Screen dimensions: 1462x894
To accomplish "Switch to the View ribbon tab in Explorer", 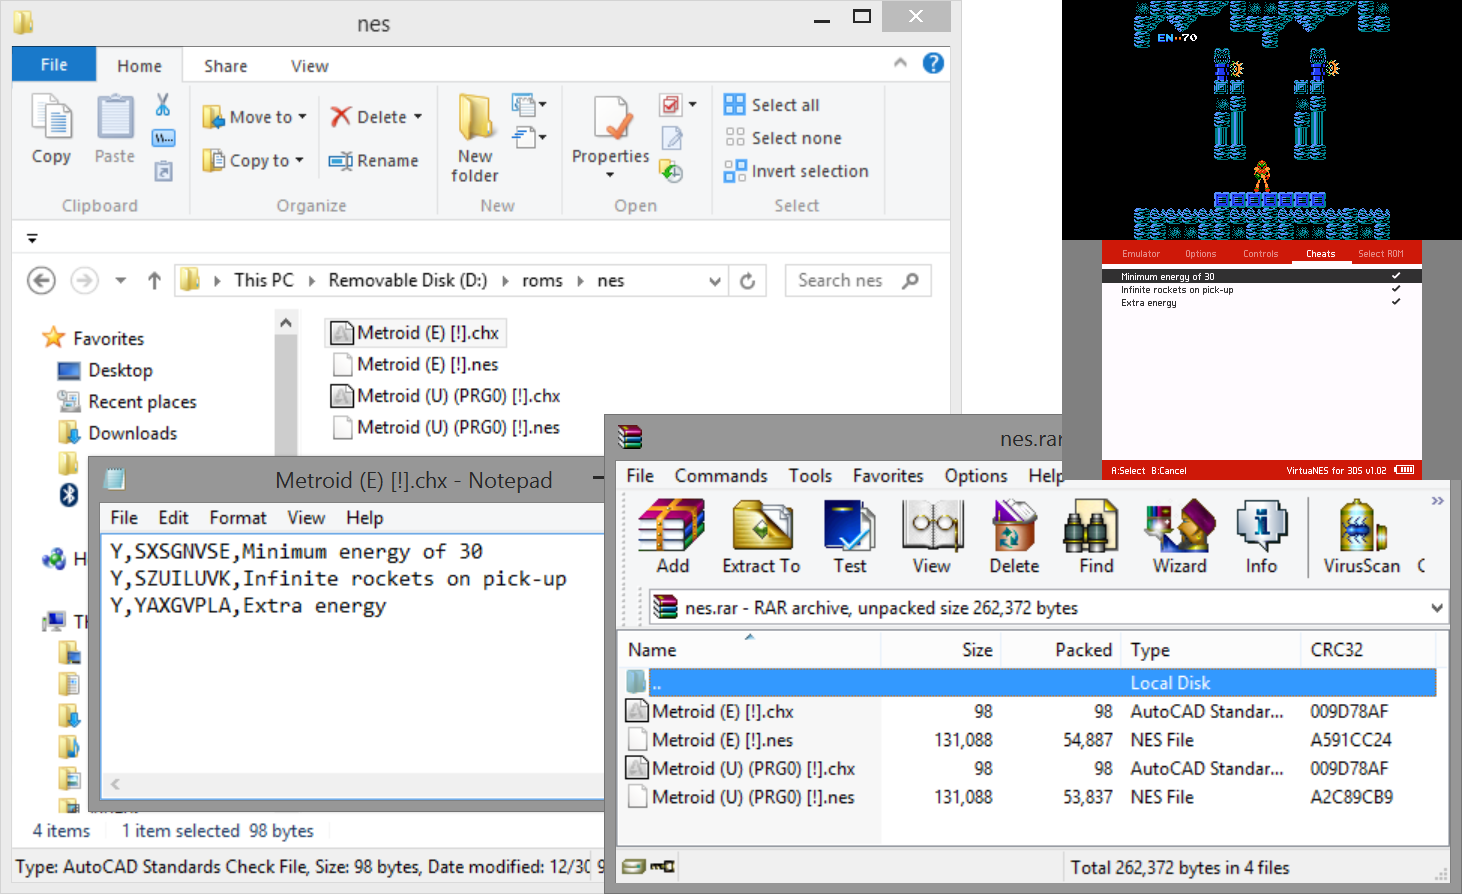I will (x=309, y=66).
